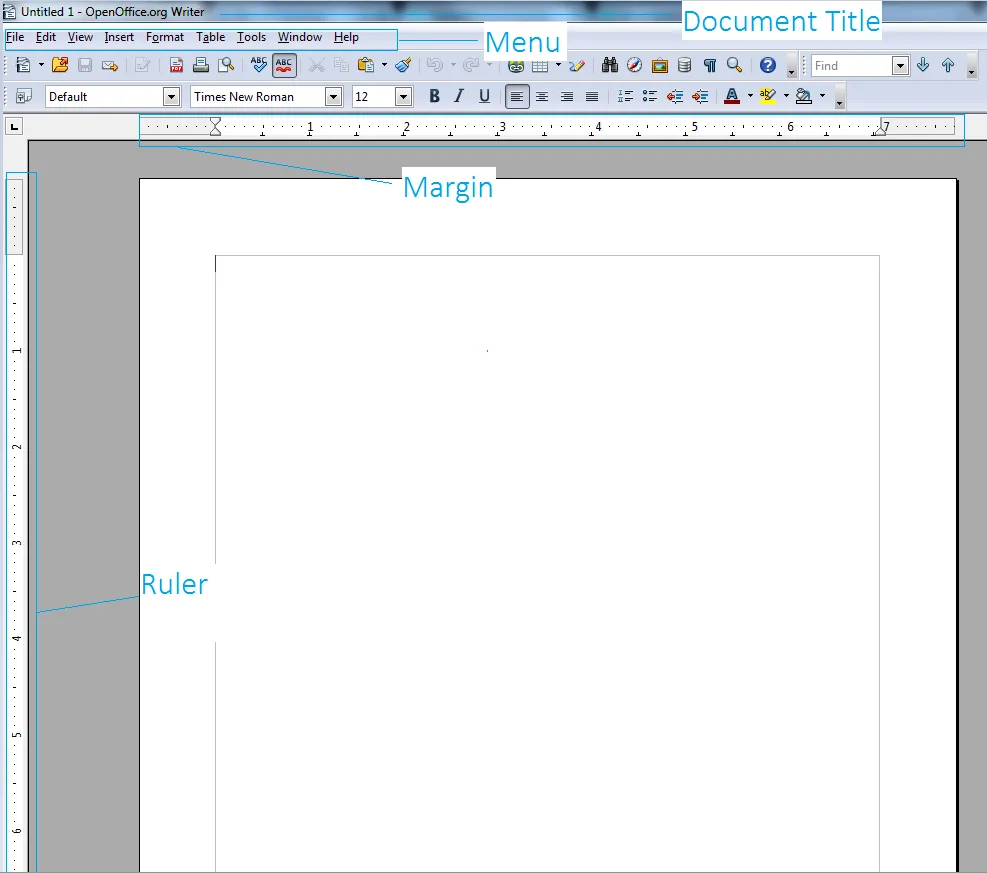
Task: Open Find & Replace binoculars icon
Action: pos(609,65)
